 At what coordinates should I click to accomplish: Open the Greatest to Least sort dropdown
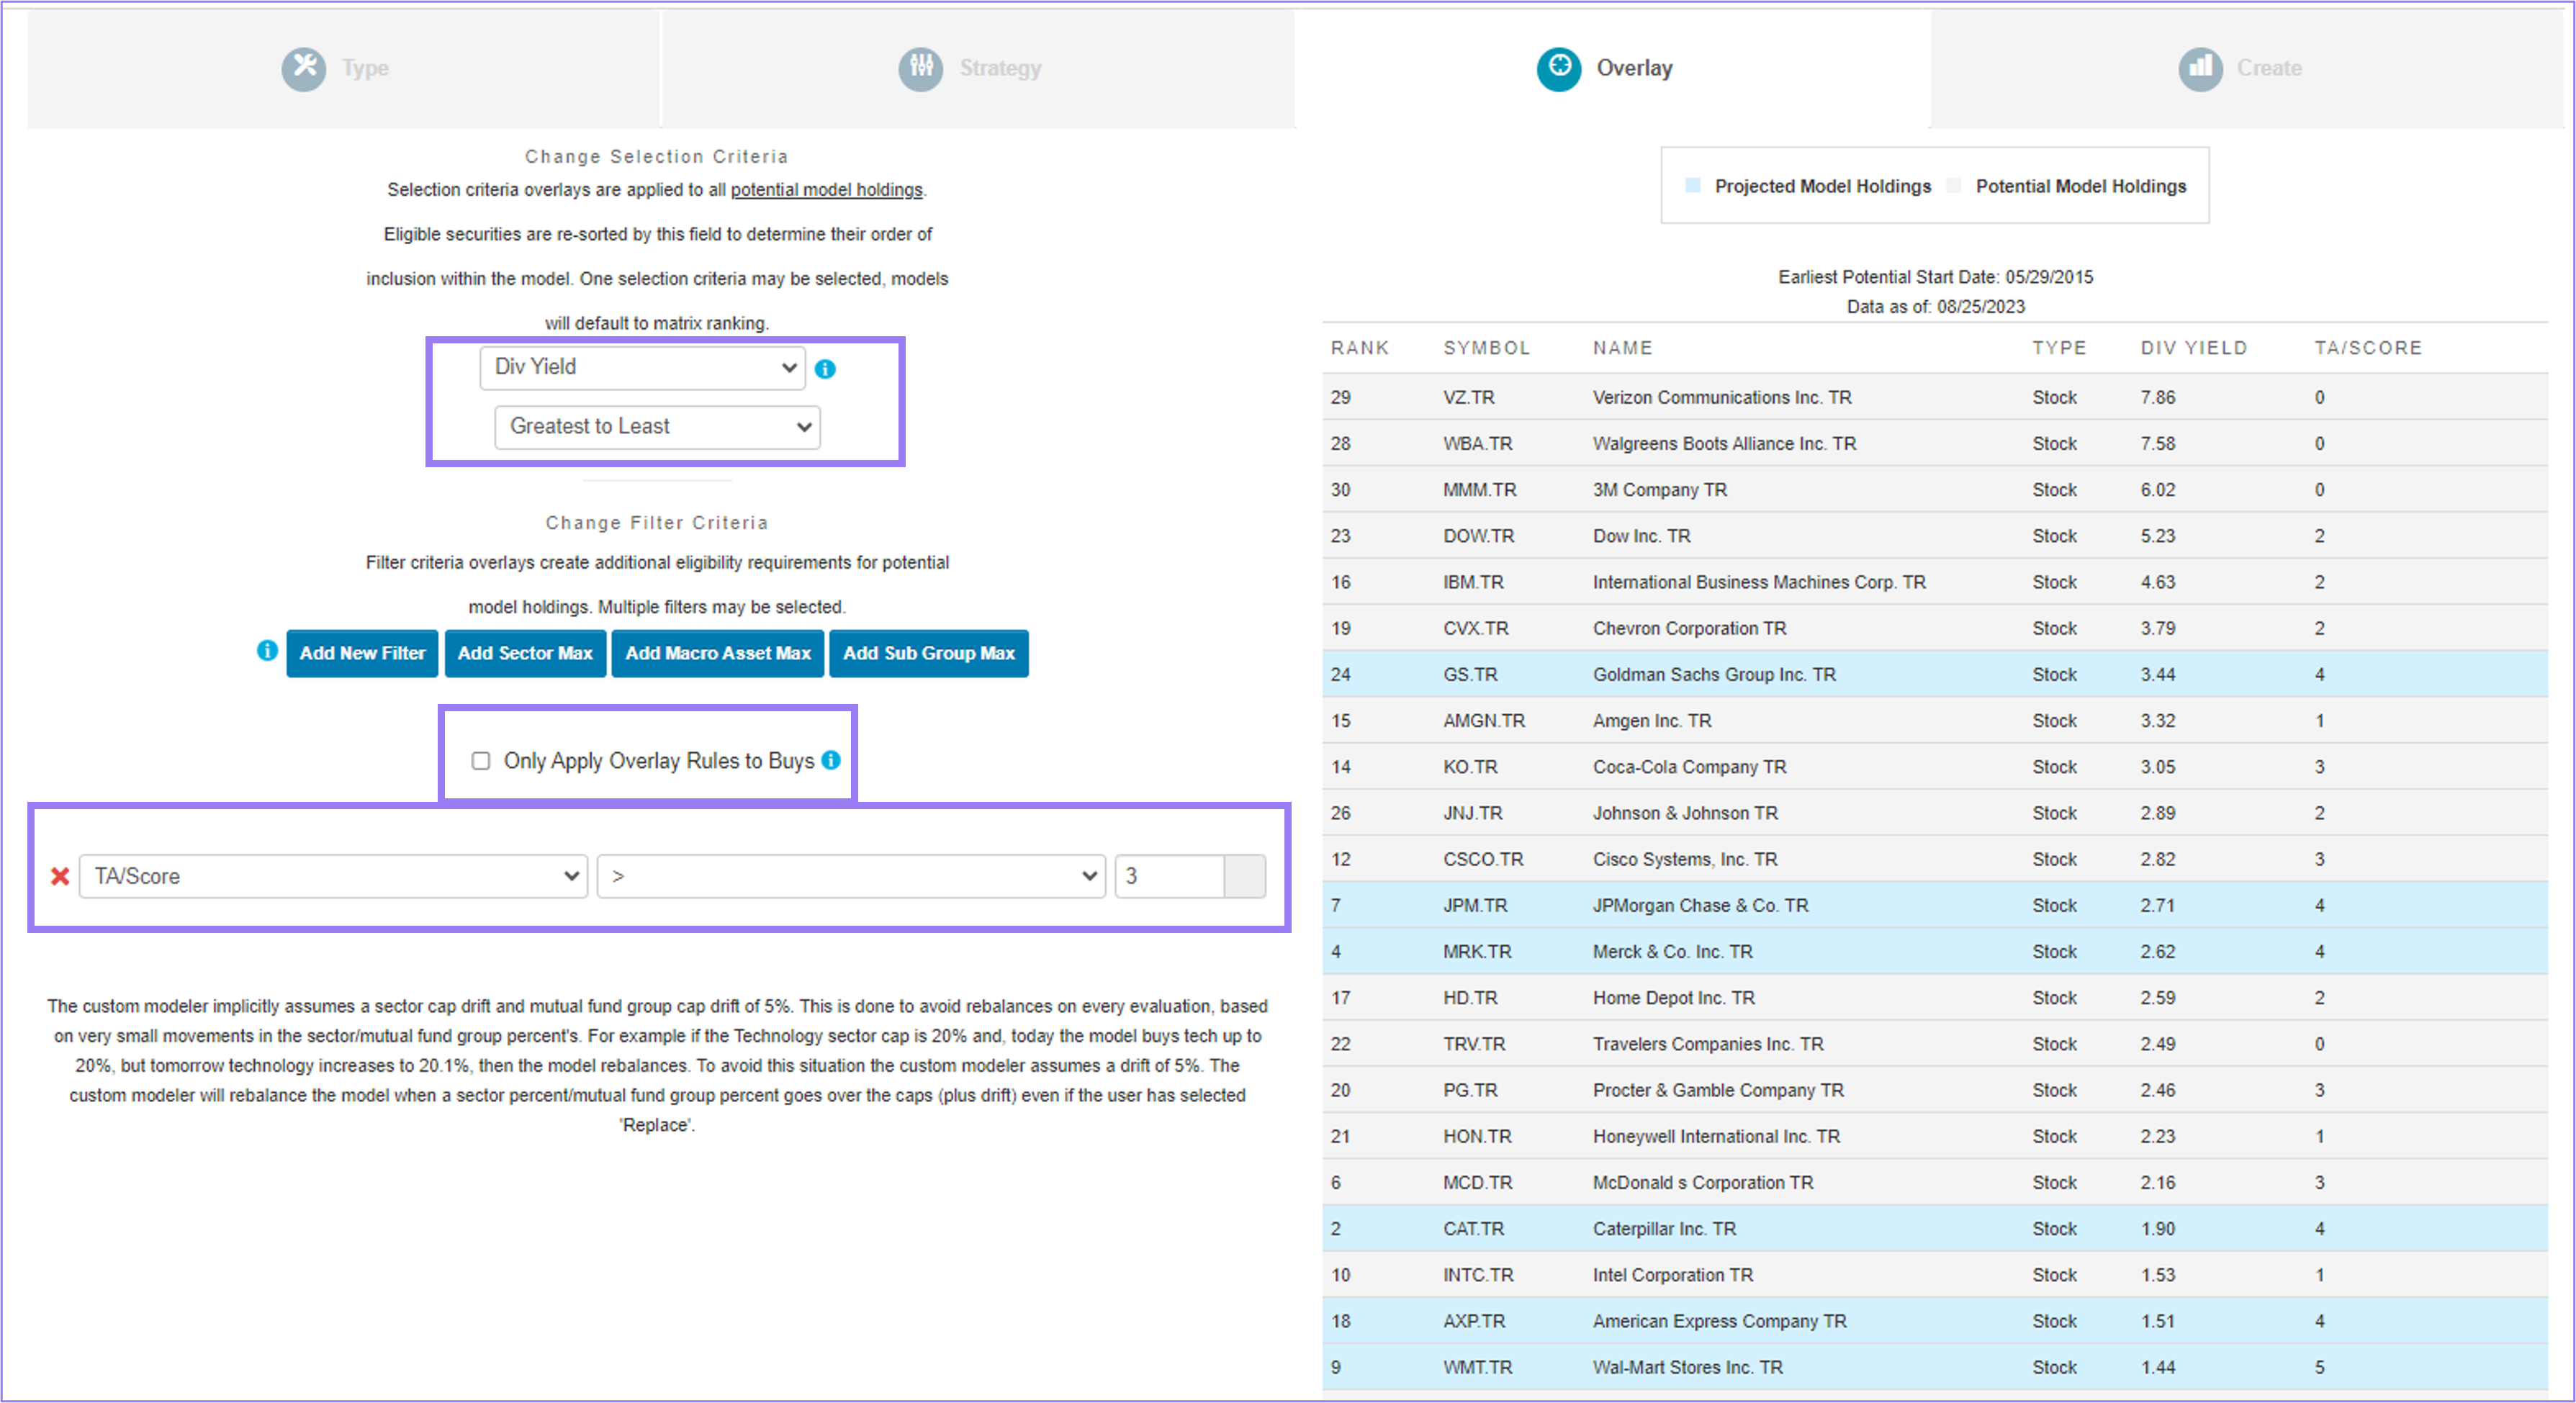(658, 427)
